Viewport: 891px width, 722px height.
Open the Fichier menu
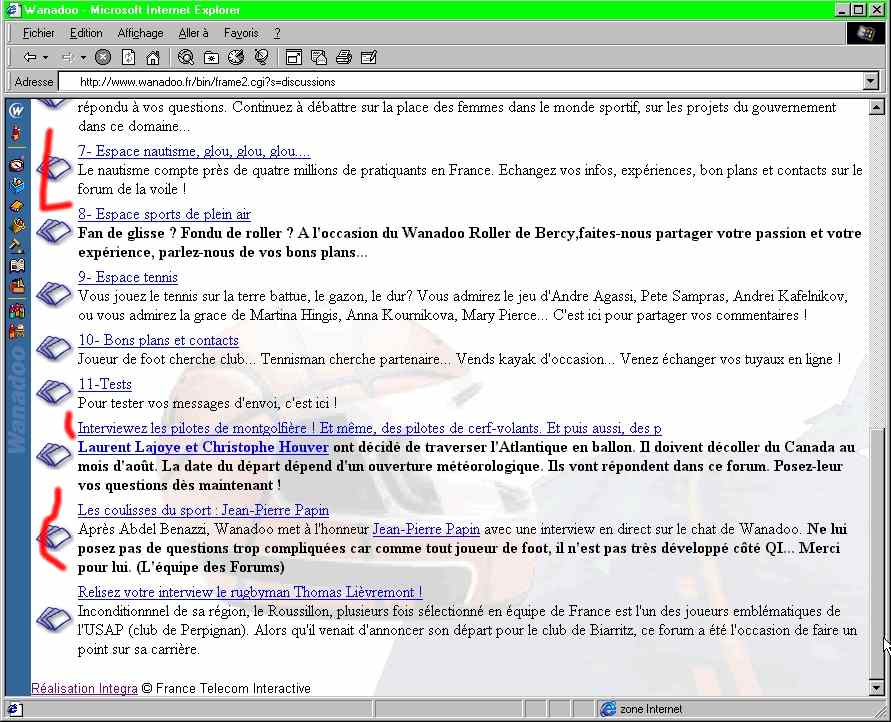pos(39,34)
